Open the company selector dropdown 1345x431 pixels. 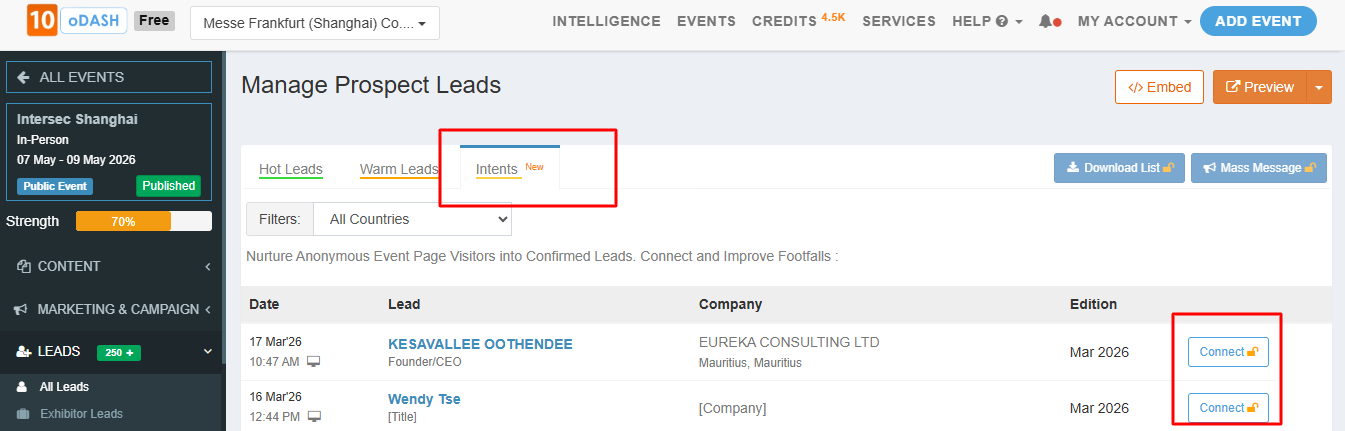pyautogui.click(x=314, y=23)
